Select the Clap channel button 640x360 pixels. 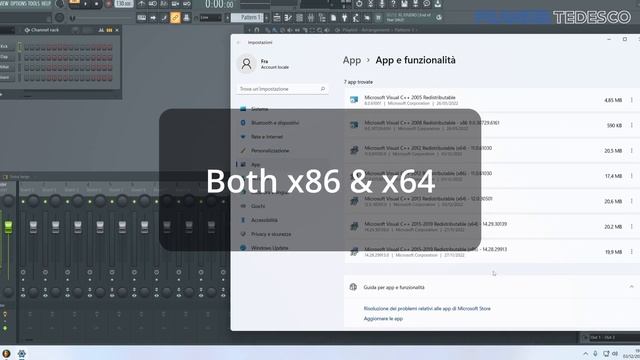coord(7,57)
